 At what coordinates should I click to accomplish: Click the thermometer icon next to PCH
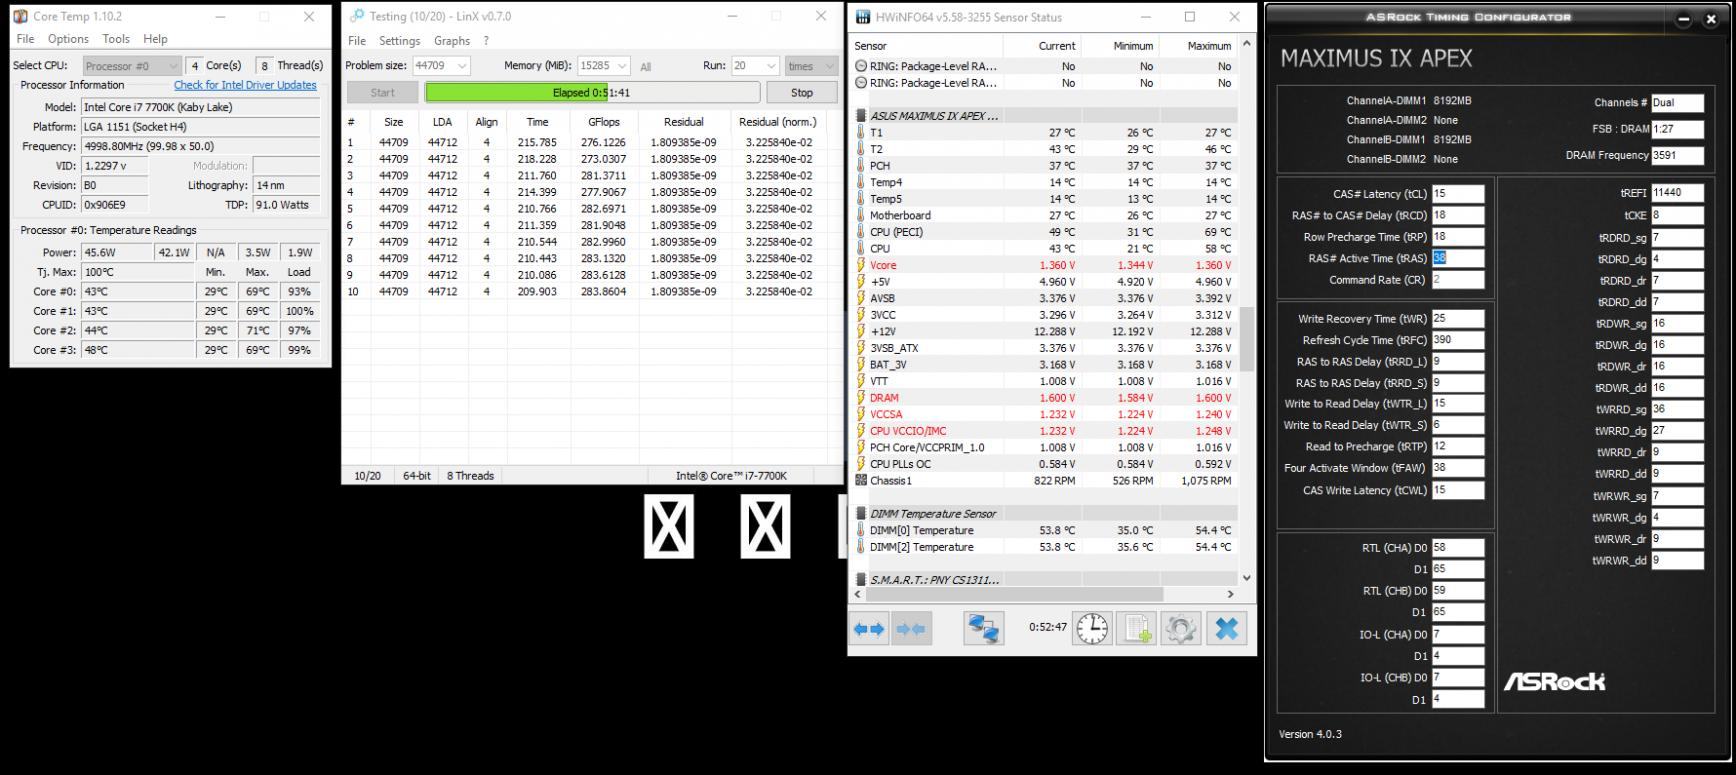861,166
